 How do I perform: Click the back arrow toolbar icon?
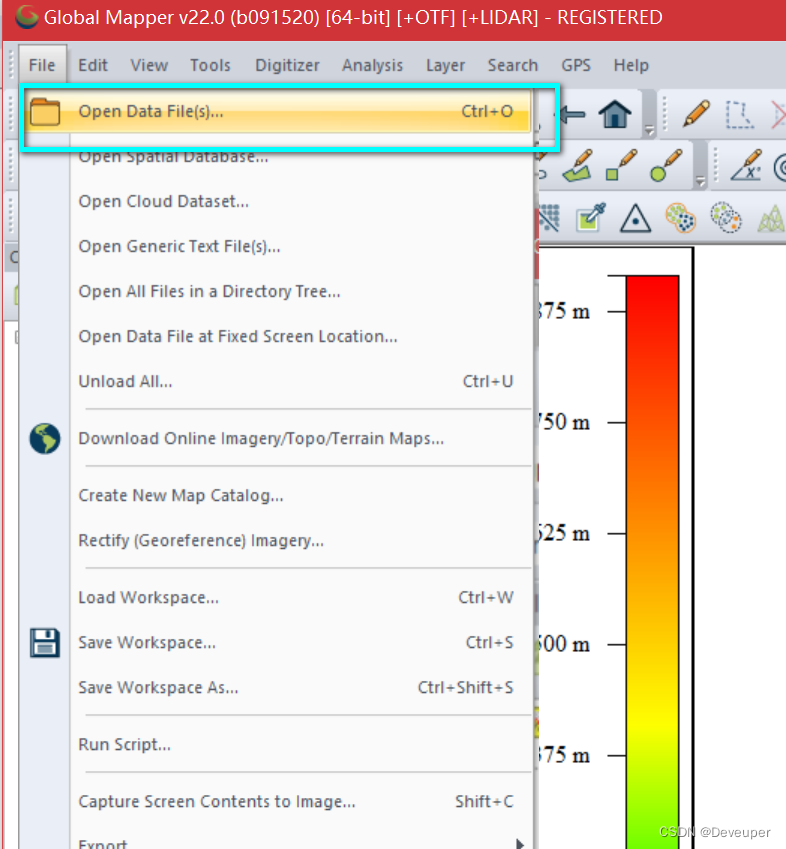point(573,114)
